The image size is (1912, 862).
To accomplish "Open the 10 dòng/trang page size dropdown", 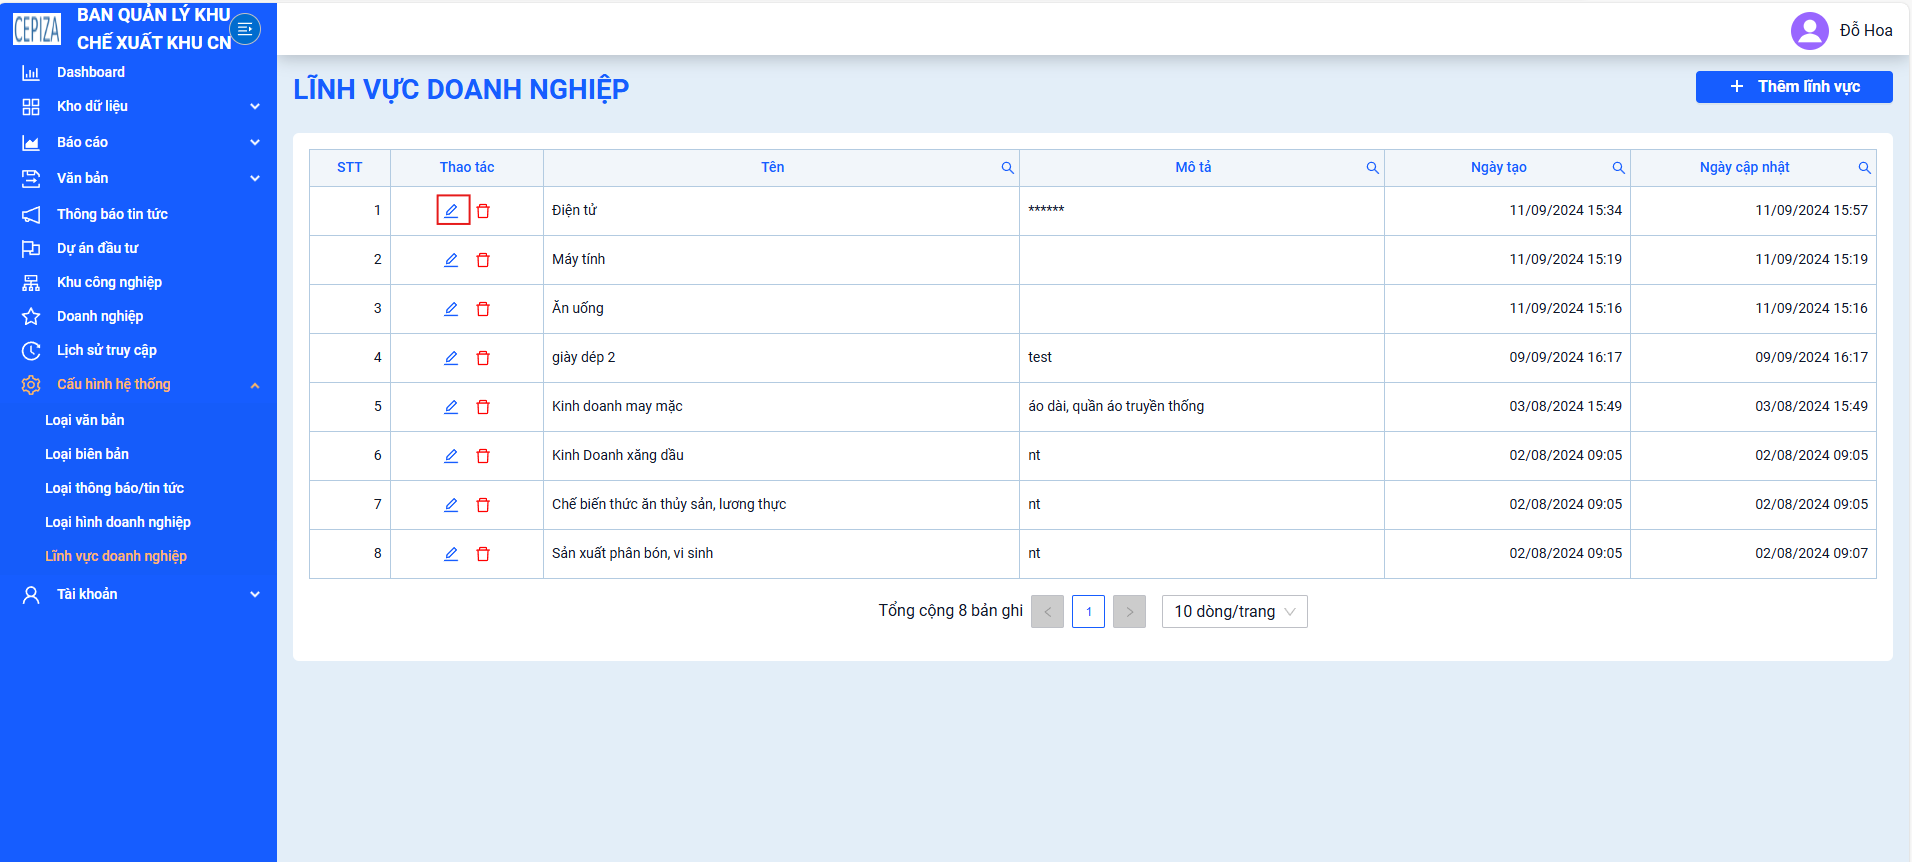I will [1234, 611].
